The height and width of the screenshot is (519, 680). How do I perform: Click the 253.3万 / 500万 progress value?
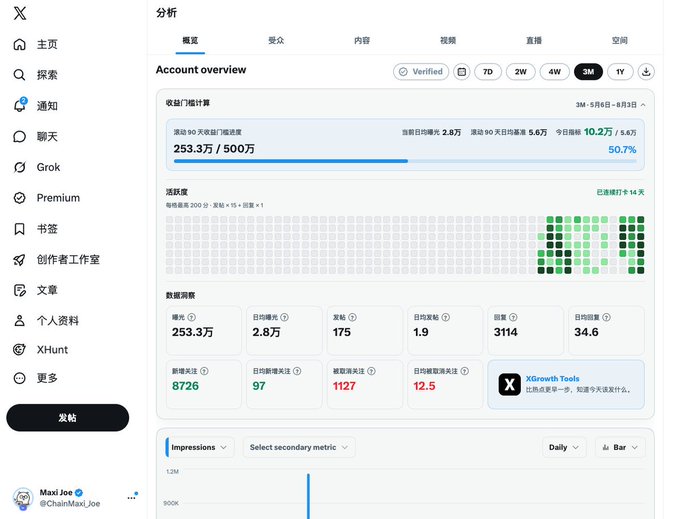coord(214,149)
